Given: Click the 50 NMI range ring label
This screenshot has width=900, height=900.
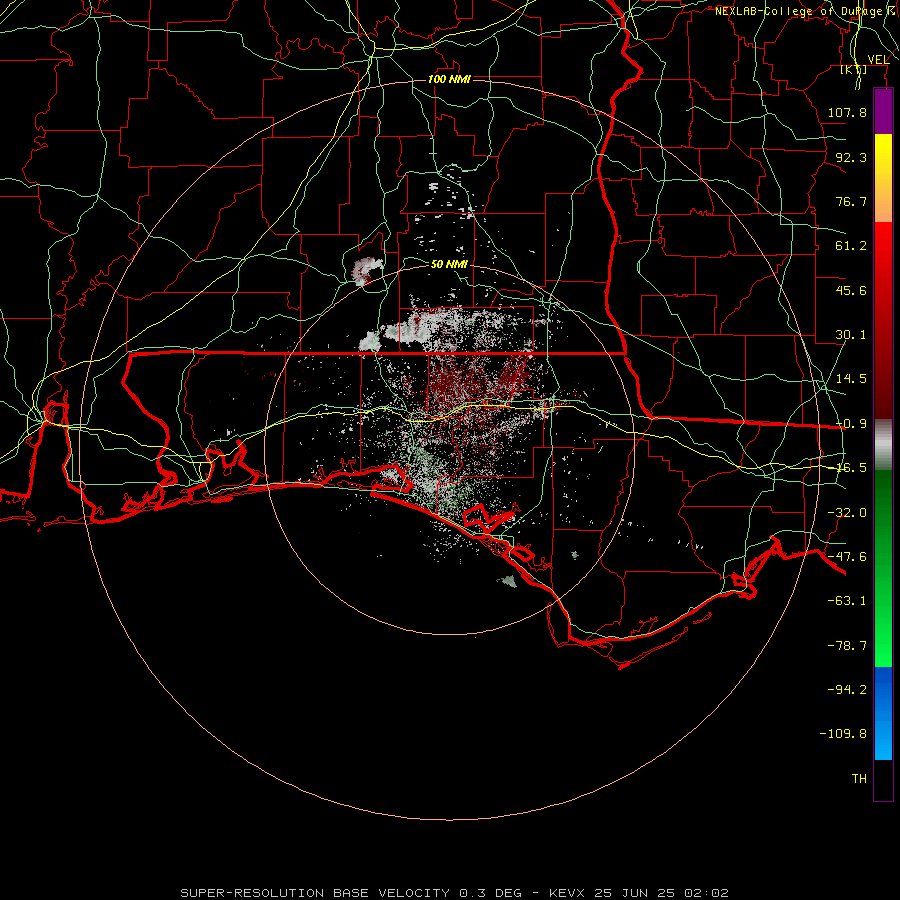Looking at the screenshot, I should tap(449, 265).
